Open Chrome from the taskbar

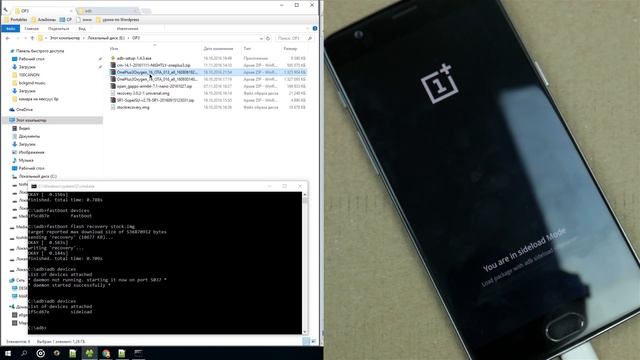pyautogui.click(x=106, y=353)
